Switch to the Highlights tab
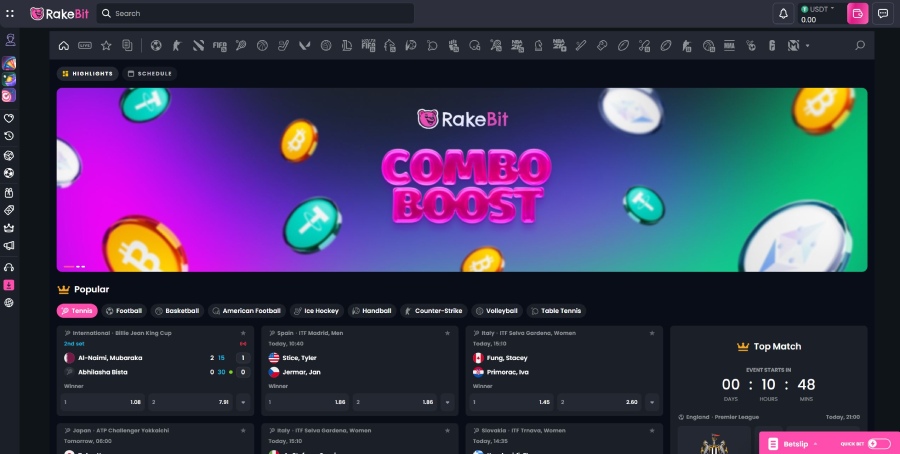The height and width of the screenshot is (454, 900). (x=87, y=73)
